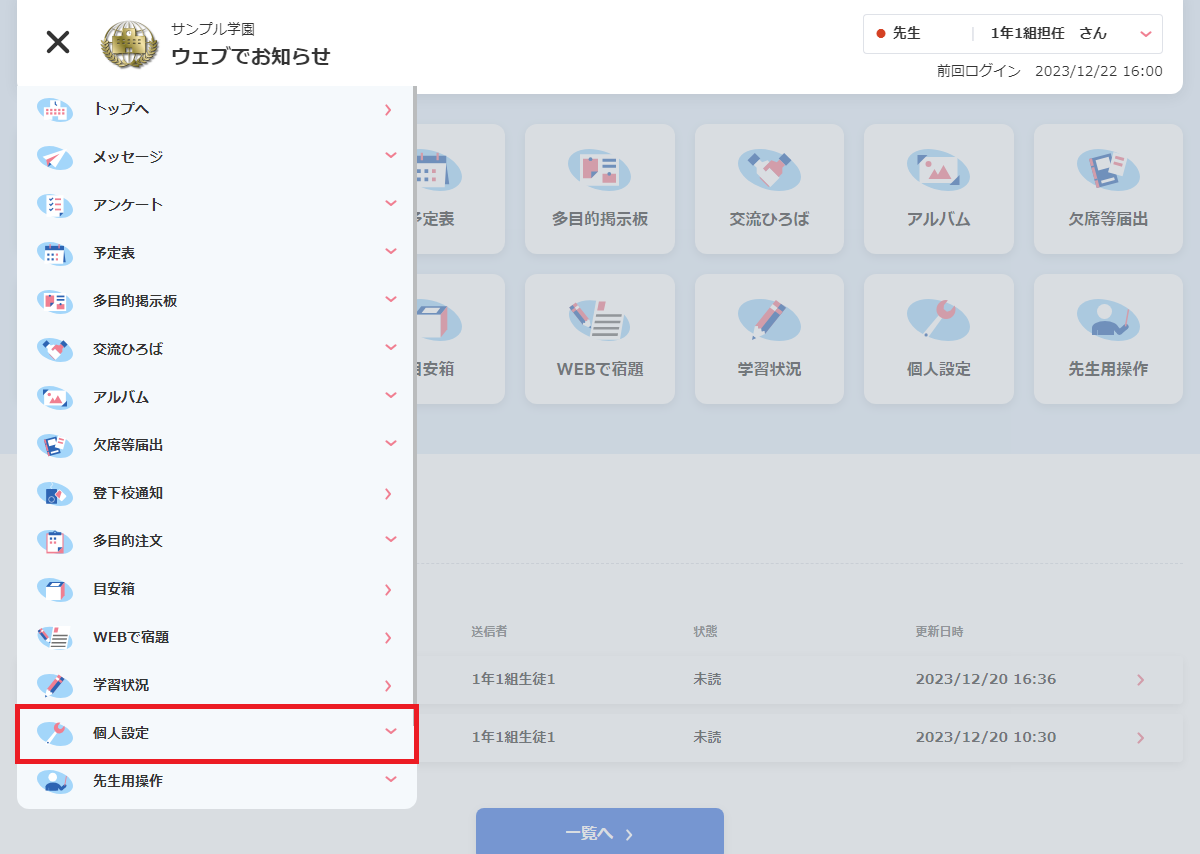The height and width of the screenshot is (854, 1200).
Task: Select 登下校通知 in the side menu
Action: pyautogui.click(x=127, y=493)
